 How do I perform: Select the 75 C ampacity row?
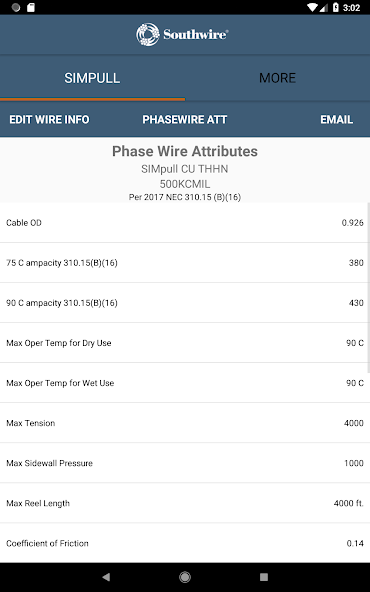click(x=184, y=263)
